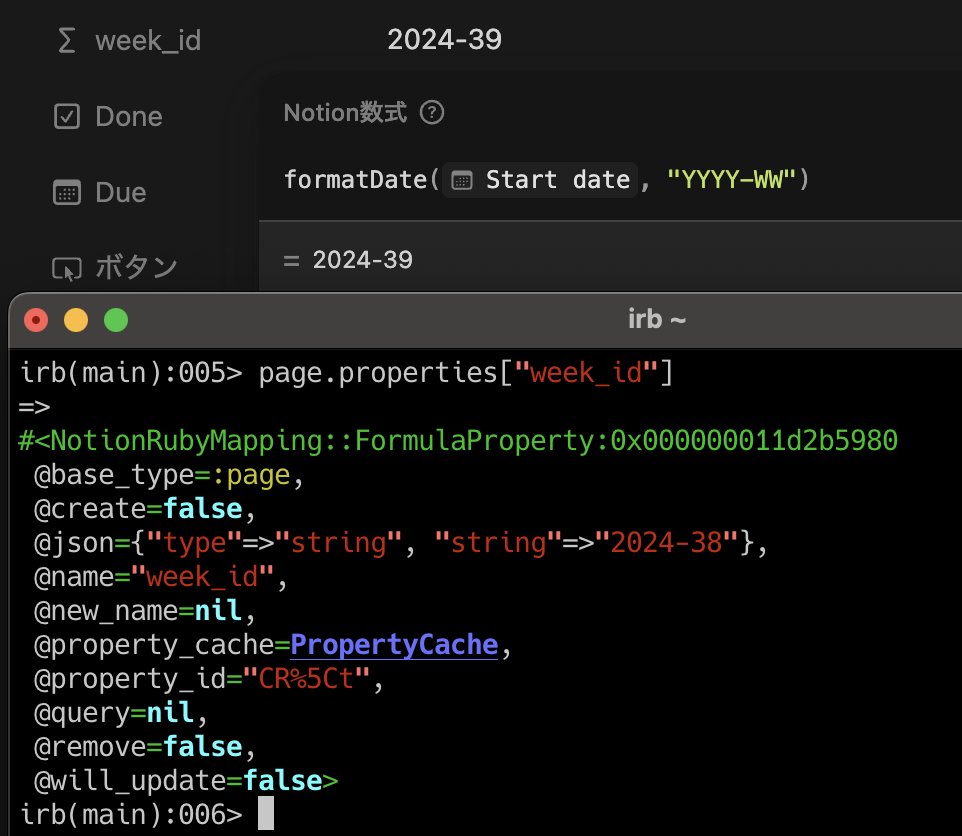This screenshot has height=836, width=962.
Task: Click the @new_name=nil line
Action: tap(145, 611)
